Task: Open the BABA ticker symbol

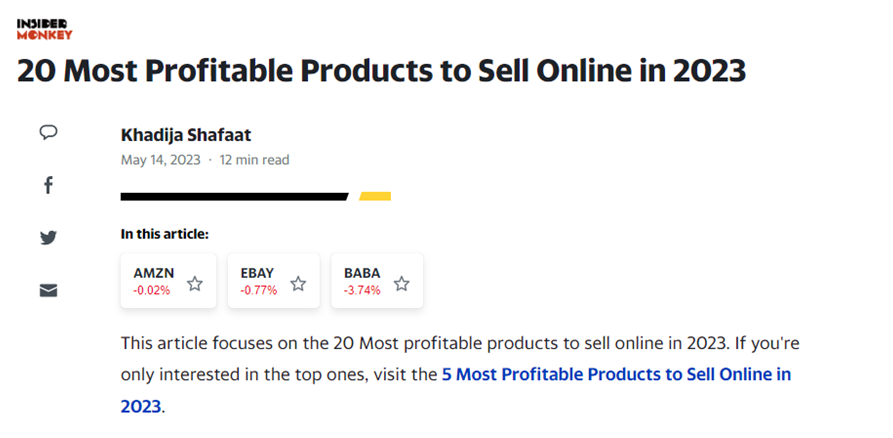Action: coord(362,272)
